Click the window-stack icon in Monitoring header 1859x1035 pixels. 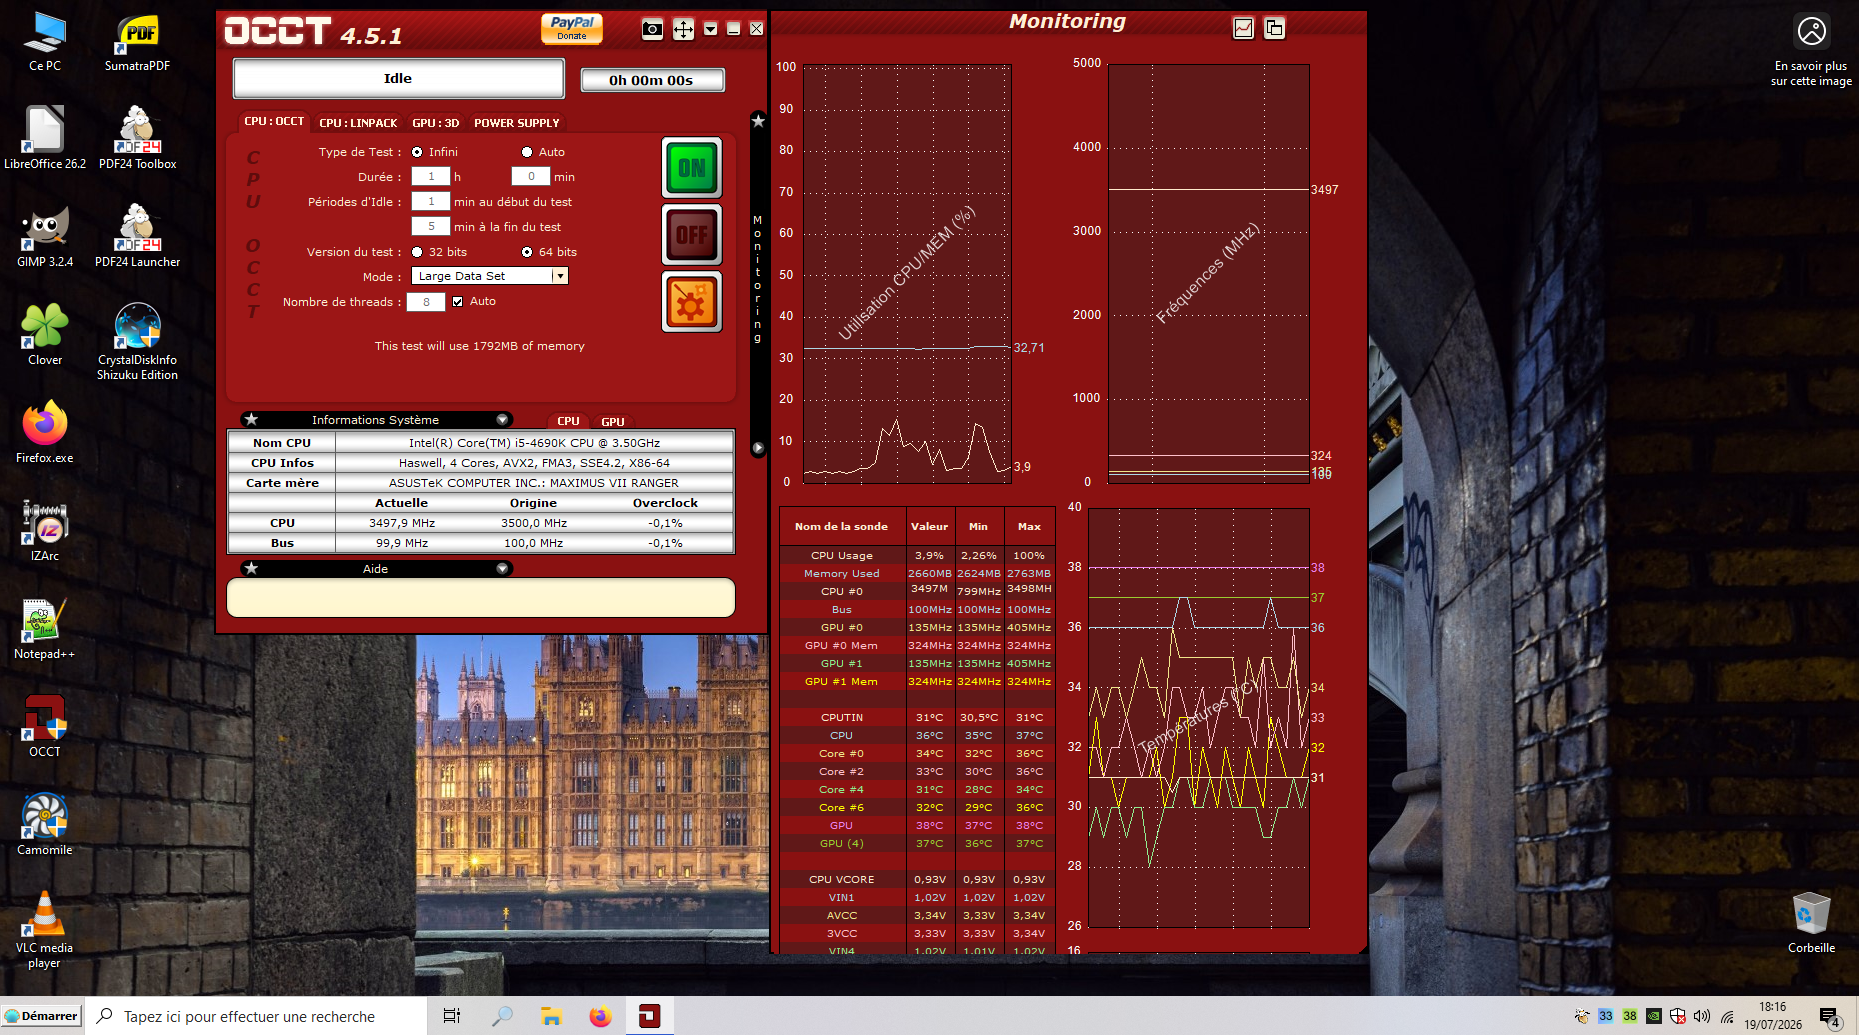click(1274, 28)
